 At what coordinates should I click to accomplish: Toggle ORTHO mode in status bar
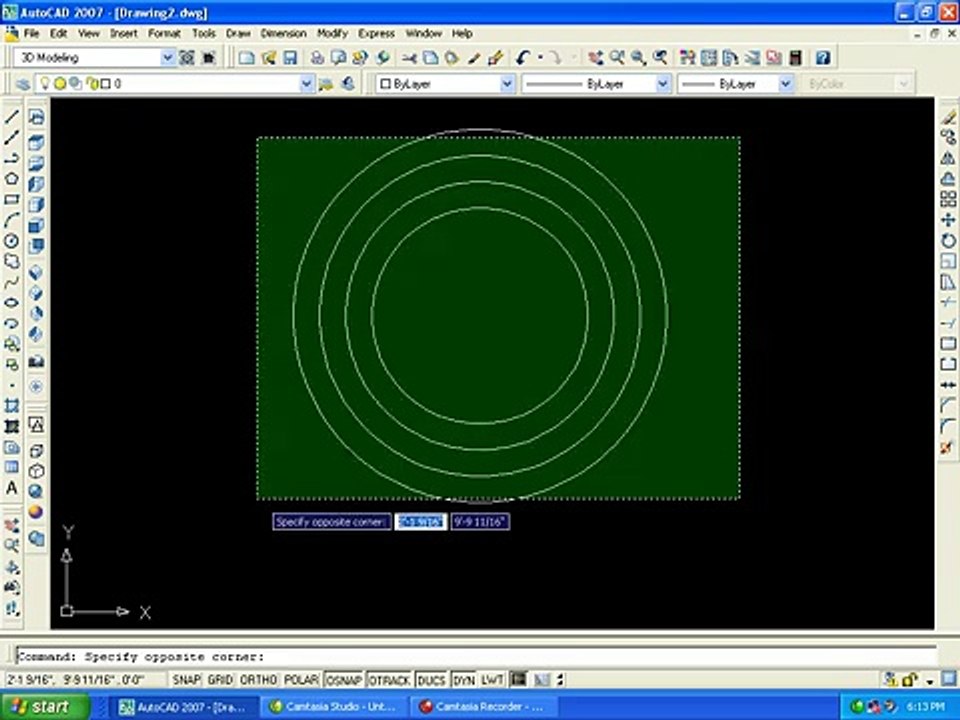point(258,680)
